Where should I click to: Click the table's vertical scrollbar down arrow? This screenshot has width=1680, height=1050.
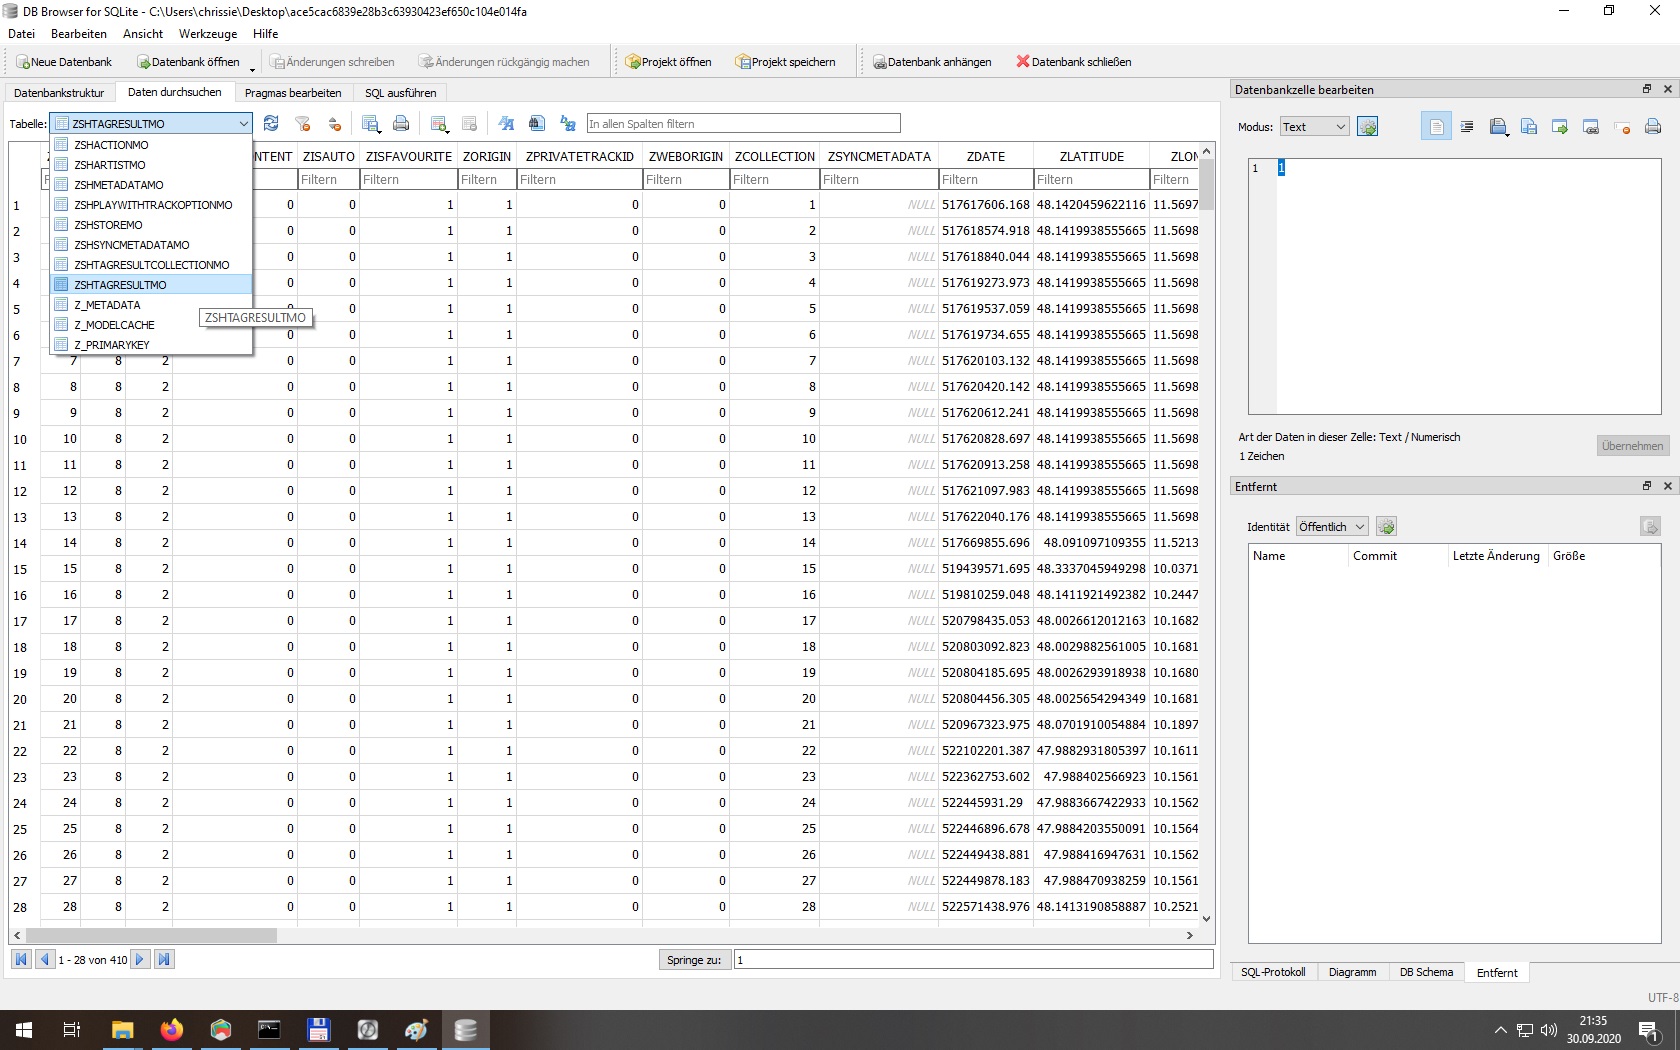(x=1206, y=918)
